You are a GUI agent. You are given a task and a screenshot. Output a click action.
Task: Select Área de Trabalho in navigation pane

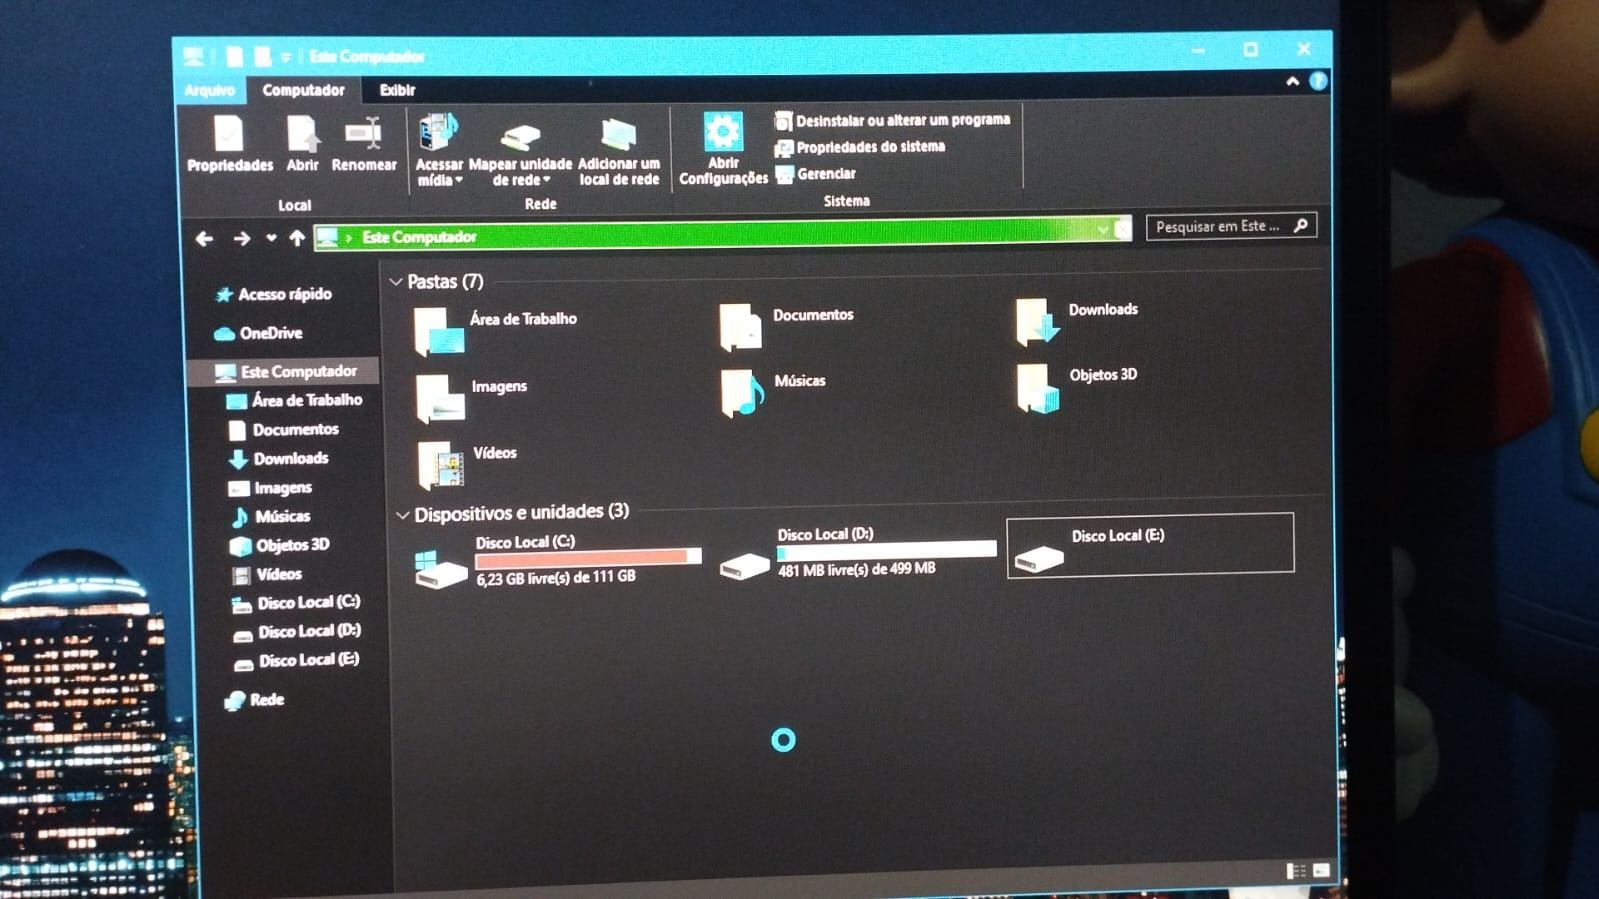[x=295, y=400]
